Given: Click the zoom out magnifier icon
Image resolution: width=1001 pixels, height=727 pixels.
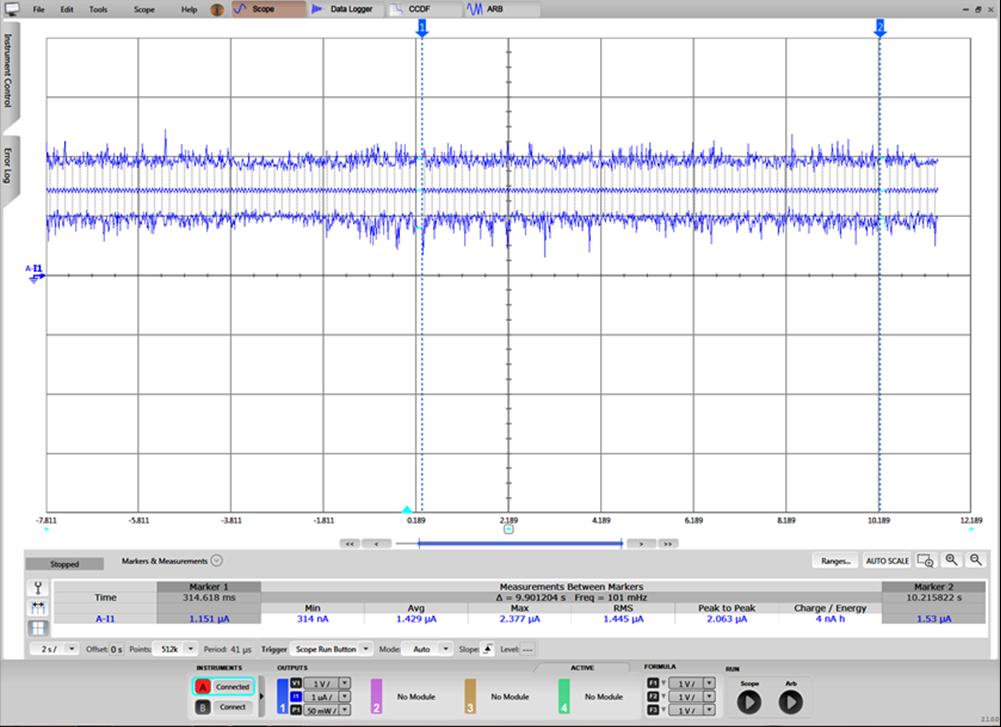Looking at the screenshot, I should 975,561.
